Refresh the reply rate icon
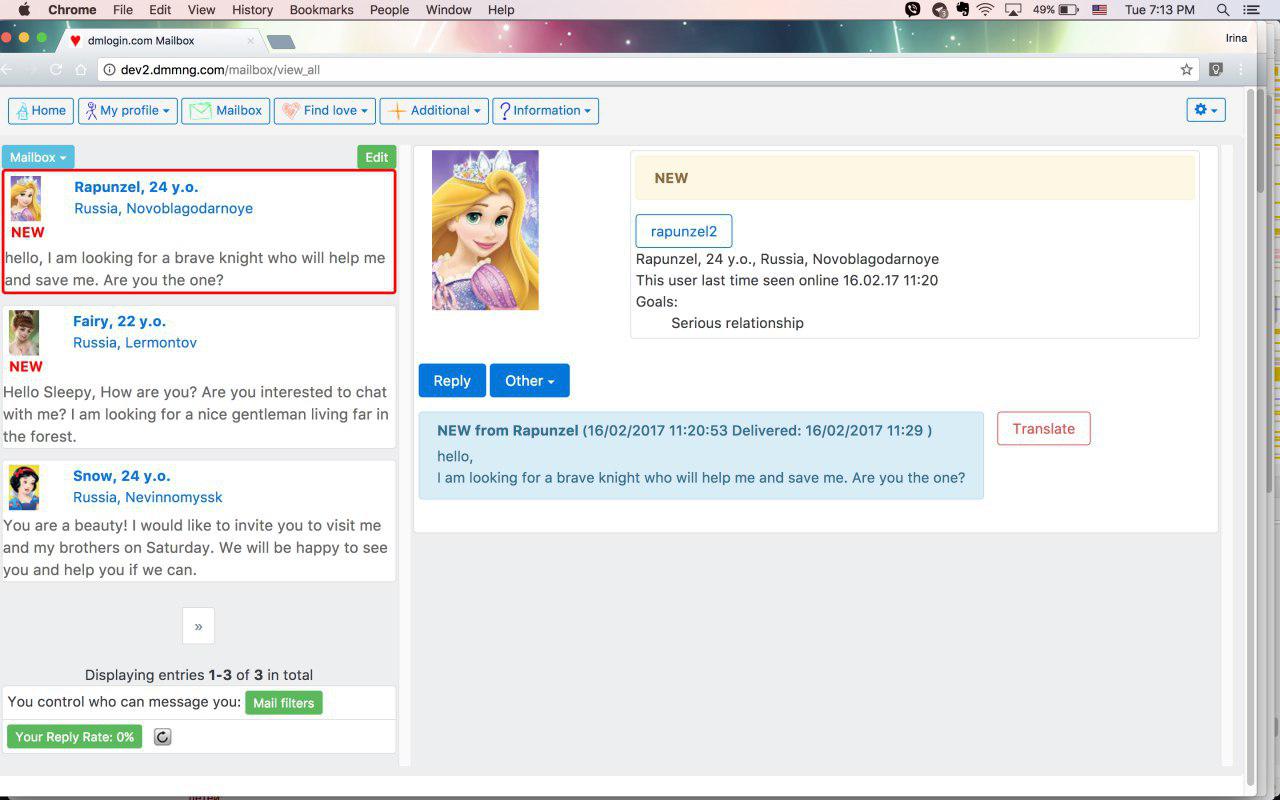This screenshot has width=1280, height=800. 163,737
